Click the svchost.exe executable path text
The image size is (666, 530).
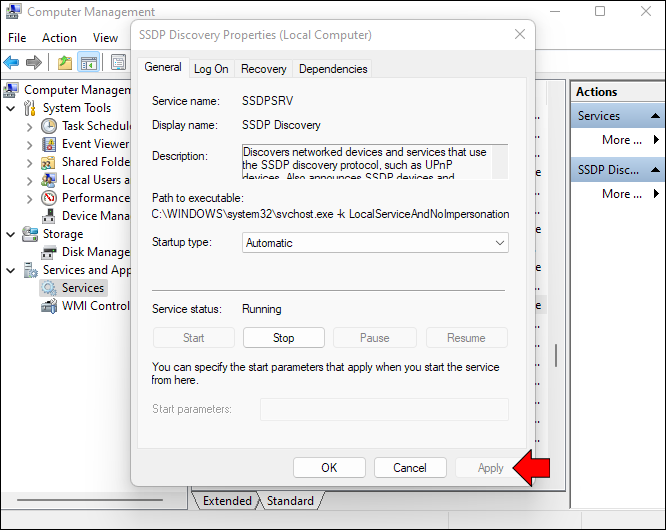(330, 214)
